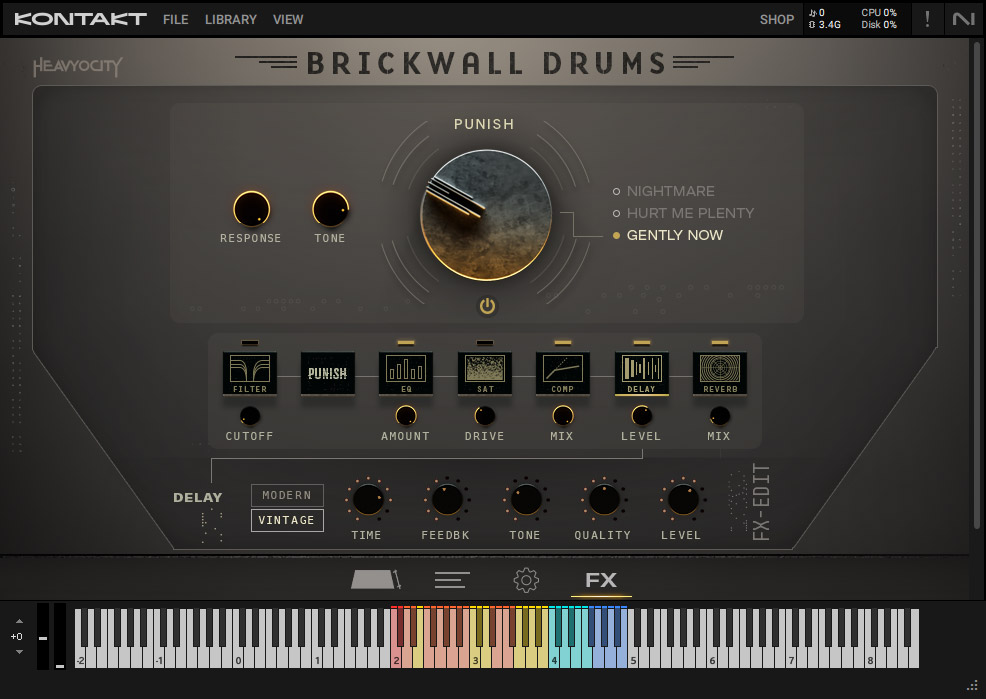Switch delay to Modern mode

coord(287,495)
